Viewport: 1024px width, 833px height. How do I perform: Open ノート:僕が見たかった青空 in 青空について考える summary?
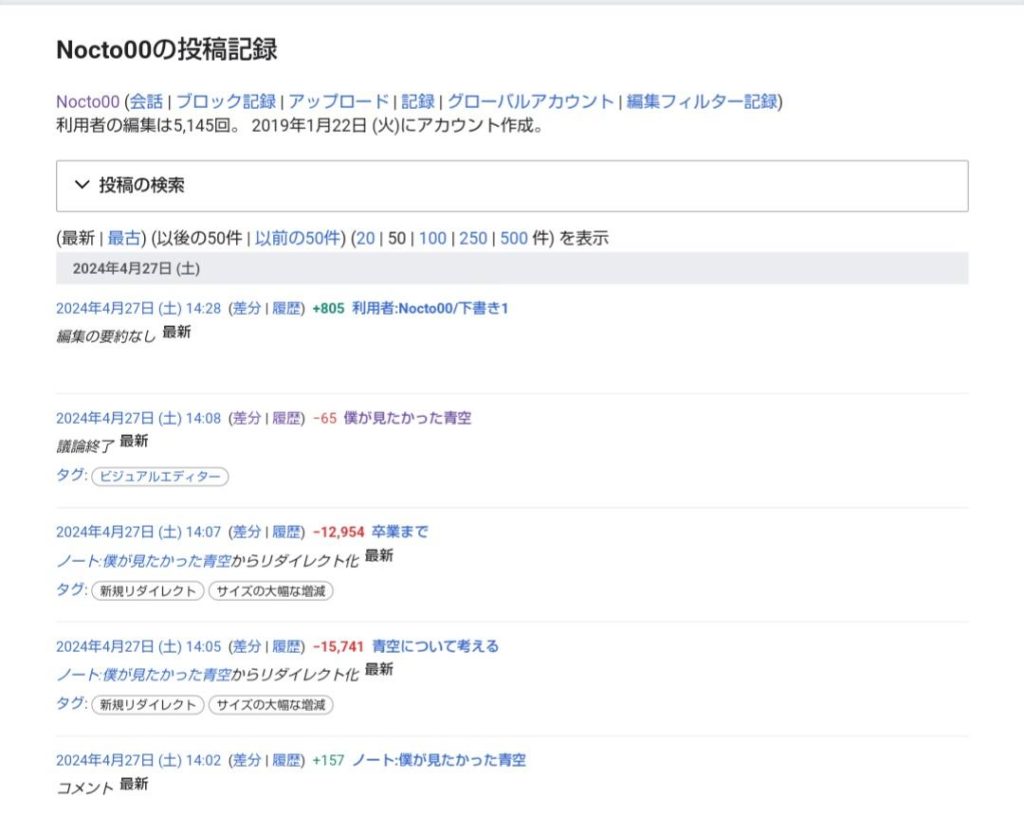[144, 674]
